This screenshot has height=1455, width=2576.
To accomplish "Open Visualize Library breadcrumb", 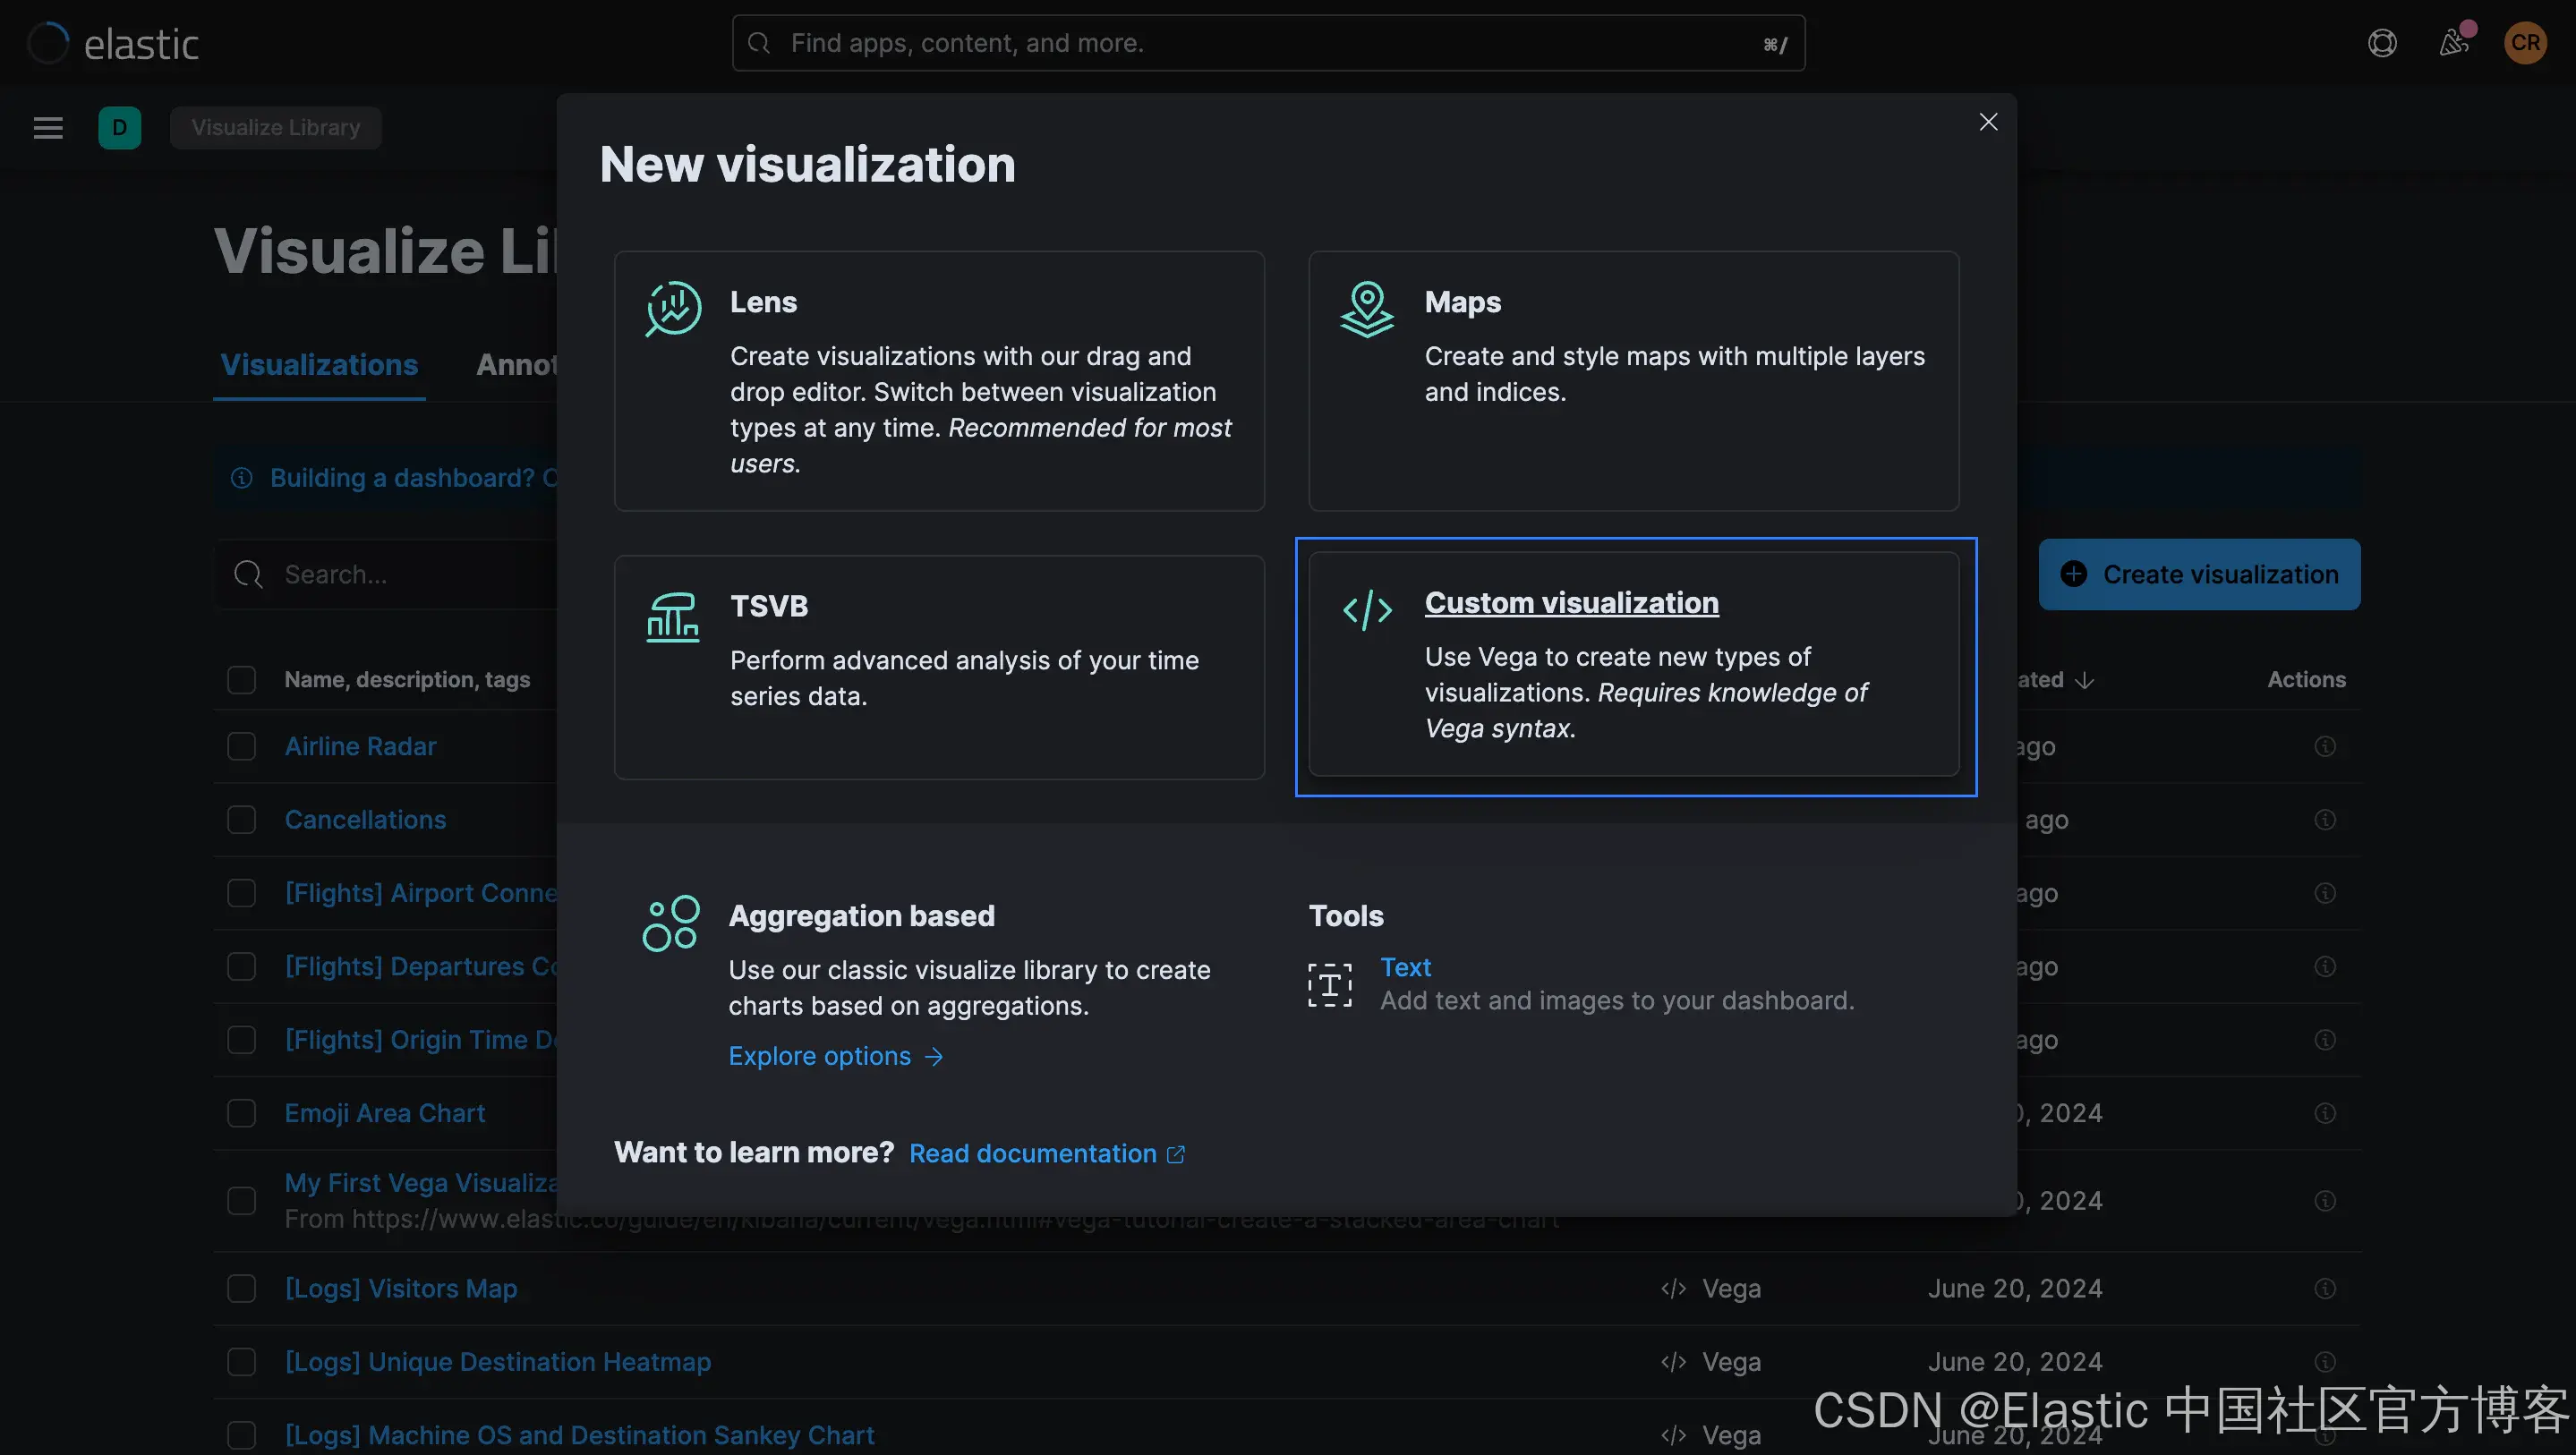I will (x=275, y=128).
